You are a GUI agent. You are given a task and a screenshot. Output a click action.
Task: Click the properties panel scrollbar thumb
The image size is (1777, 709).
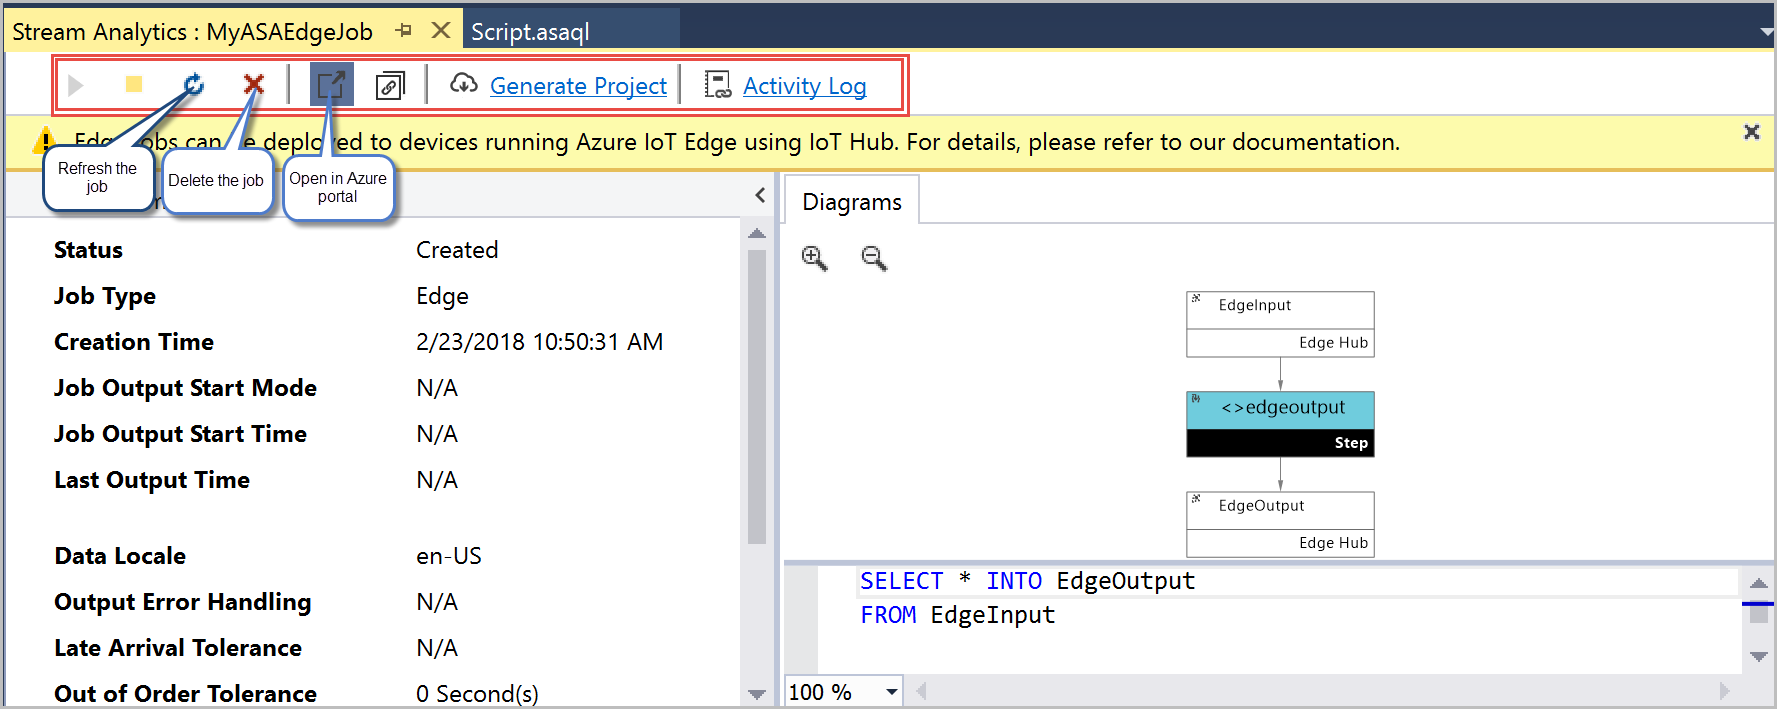tap(757, 396)
